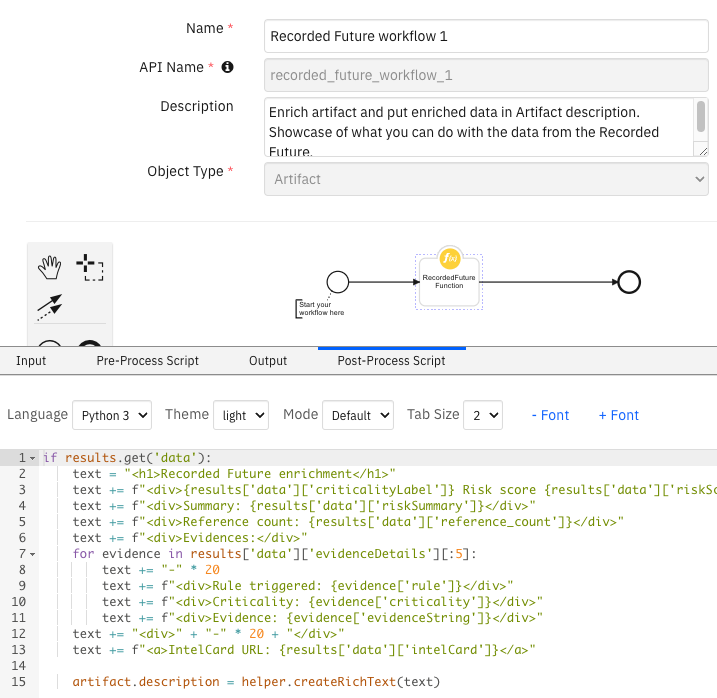Switch to the Input tab
717x698 pixels.
tap(31, 360)
